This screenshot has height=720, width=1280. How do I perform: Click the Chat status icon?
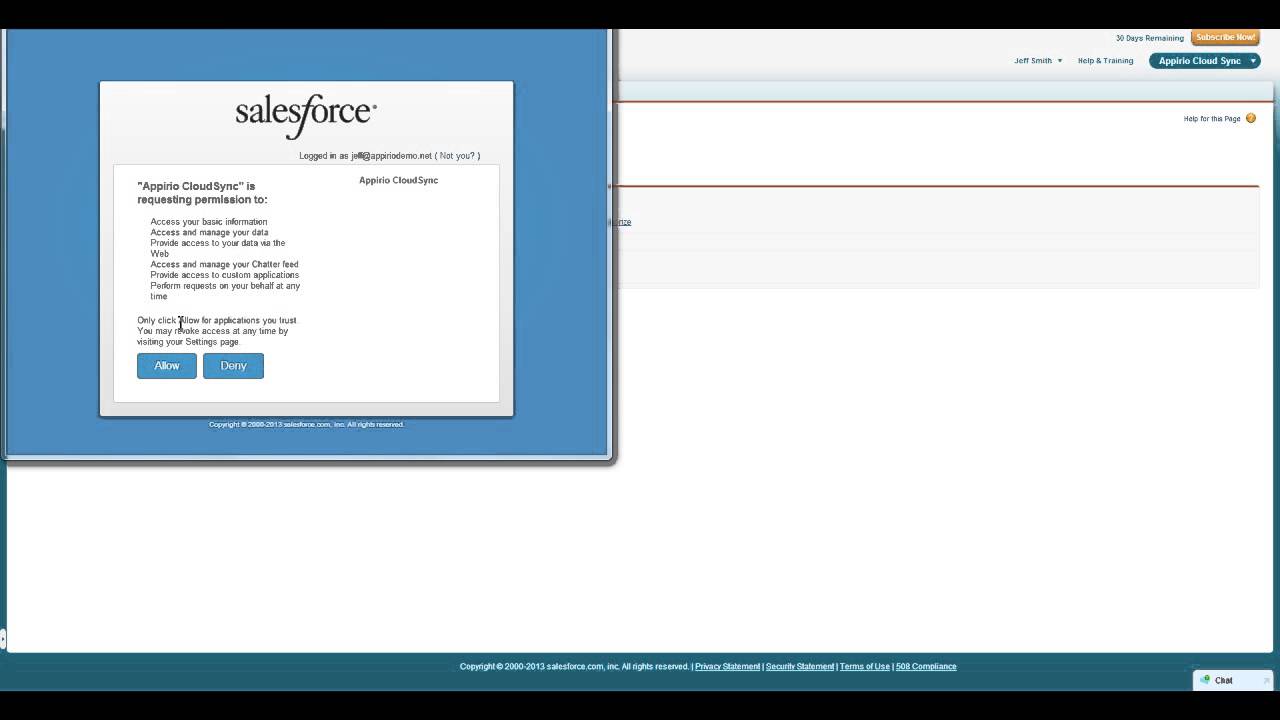point(1206,680)
